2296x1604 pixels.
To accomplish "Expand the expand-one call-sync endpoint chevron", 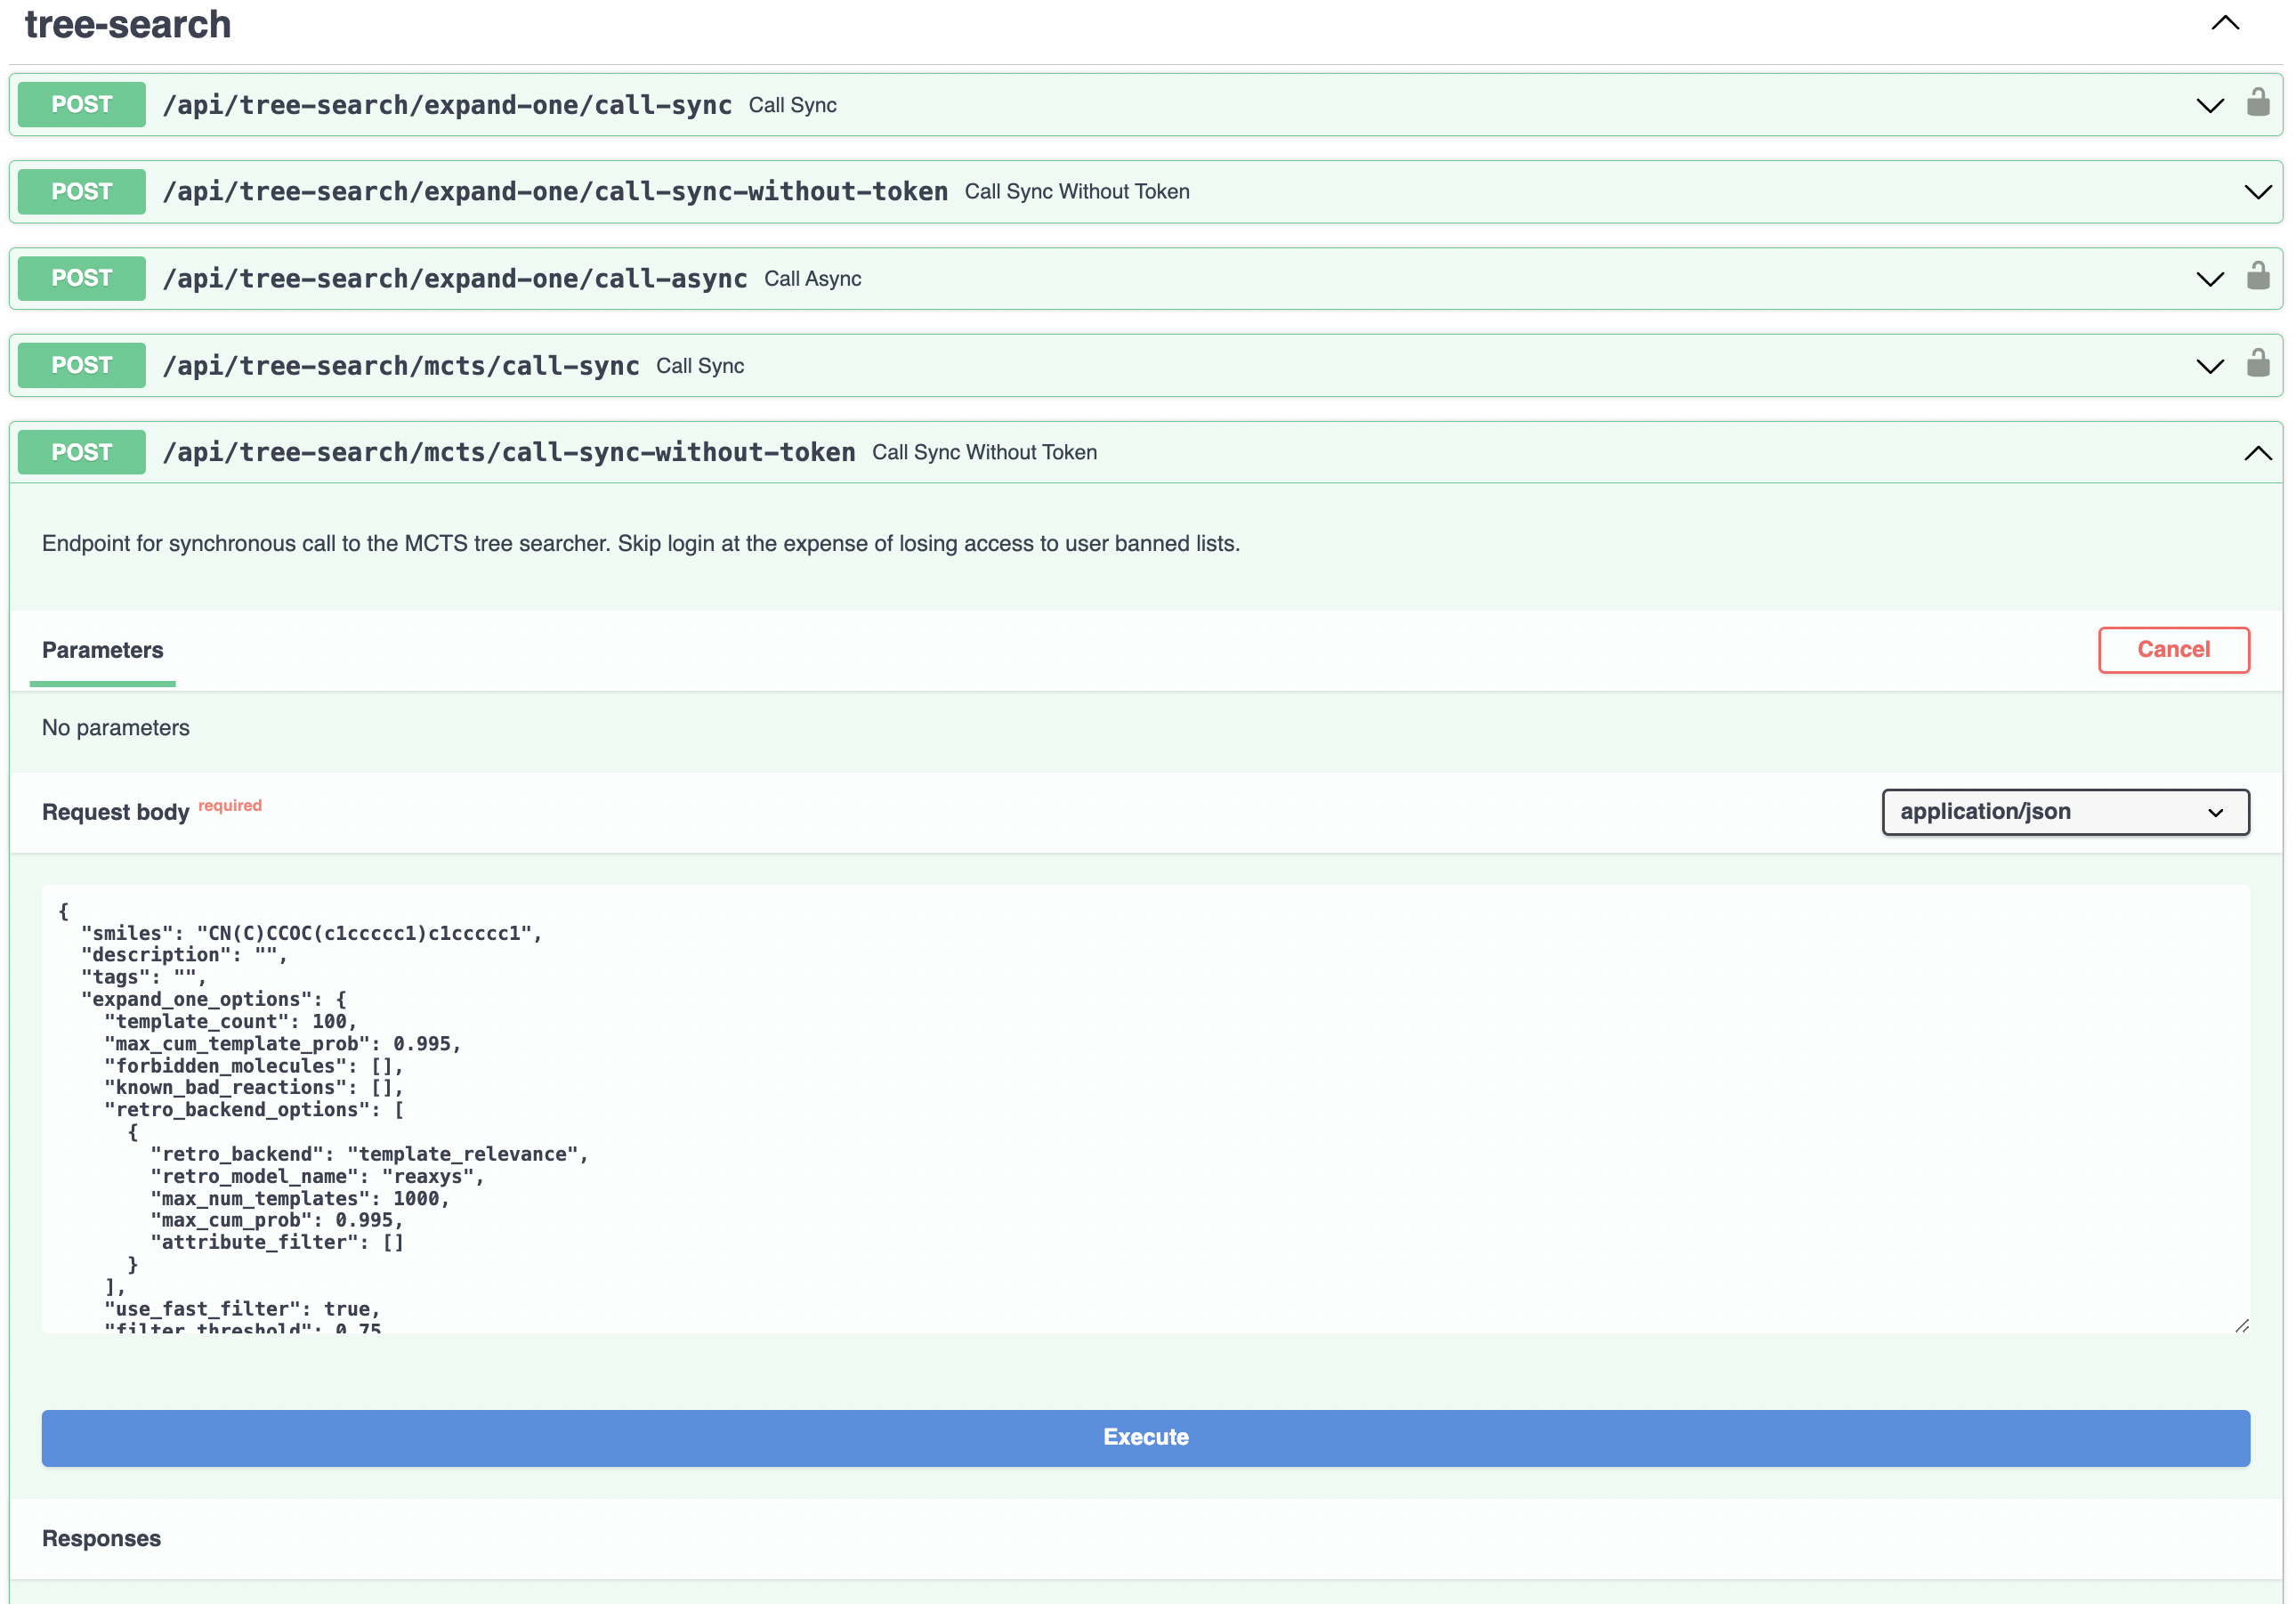I will (2209, 105).
